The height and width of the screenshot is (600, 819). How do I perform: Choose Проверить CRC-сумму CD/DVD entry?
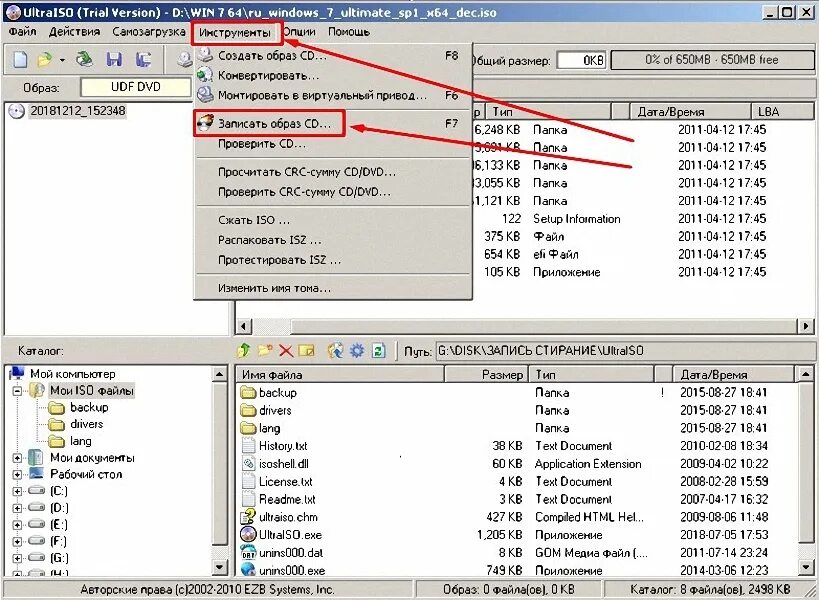pyautogui.click(x=333, y=192)
